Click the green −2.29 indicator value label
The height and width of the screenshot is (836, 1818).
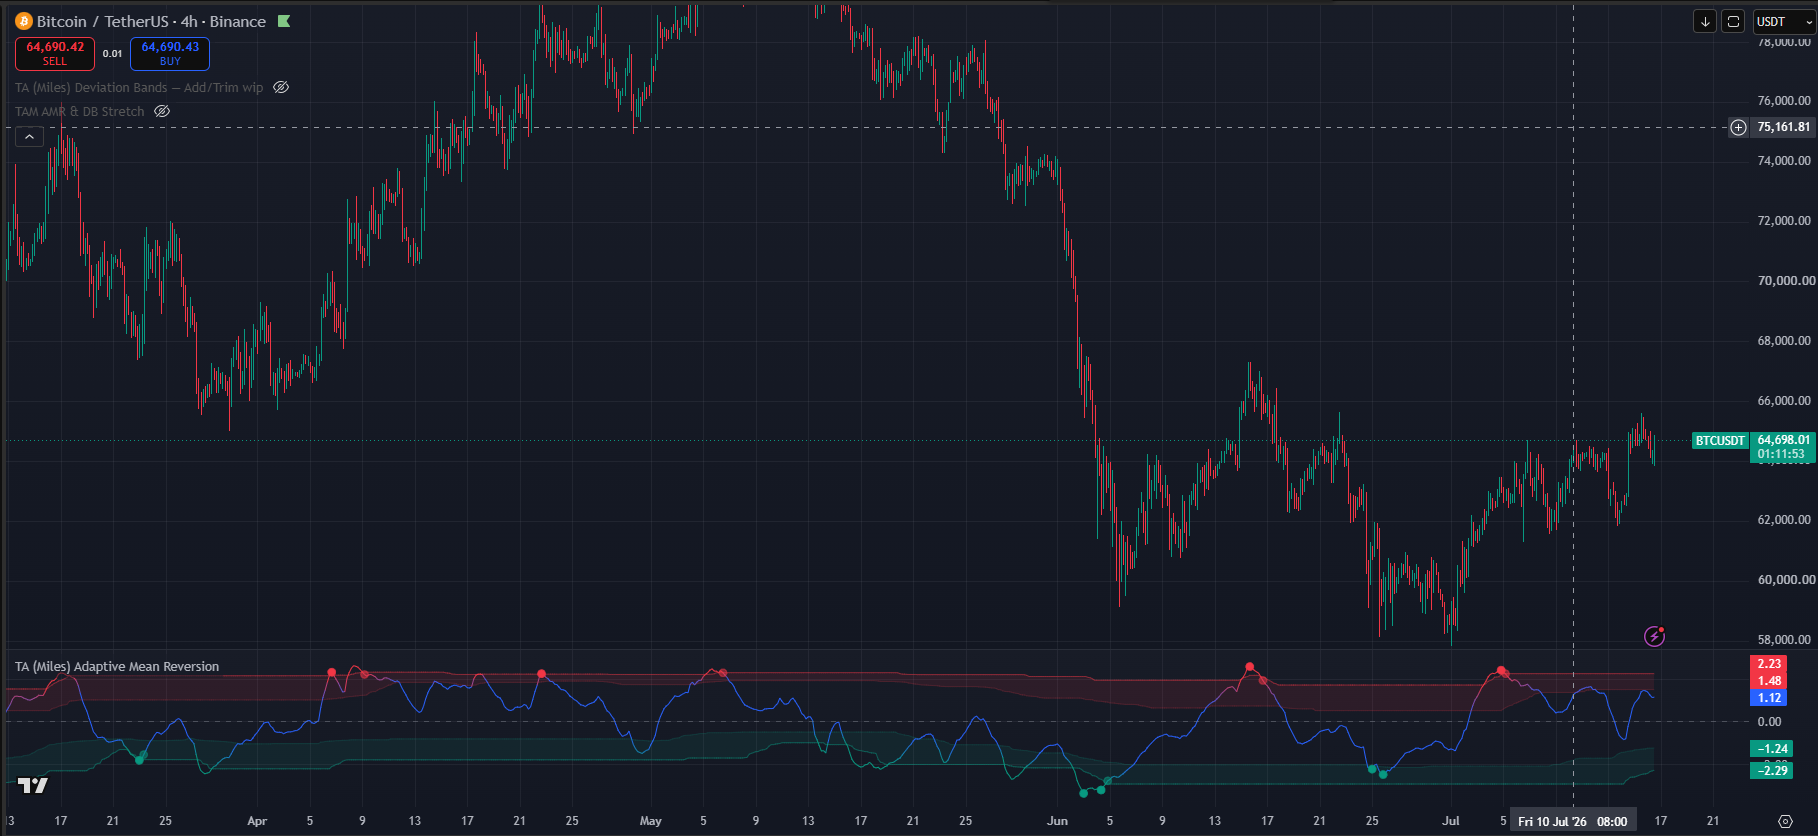[1771, 770]
